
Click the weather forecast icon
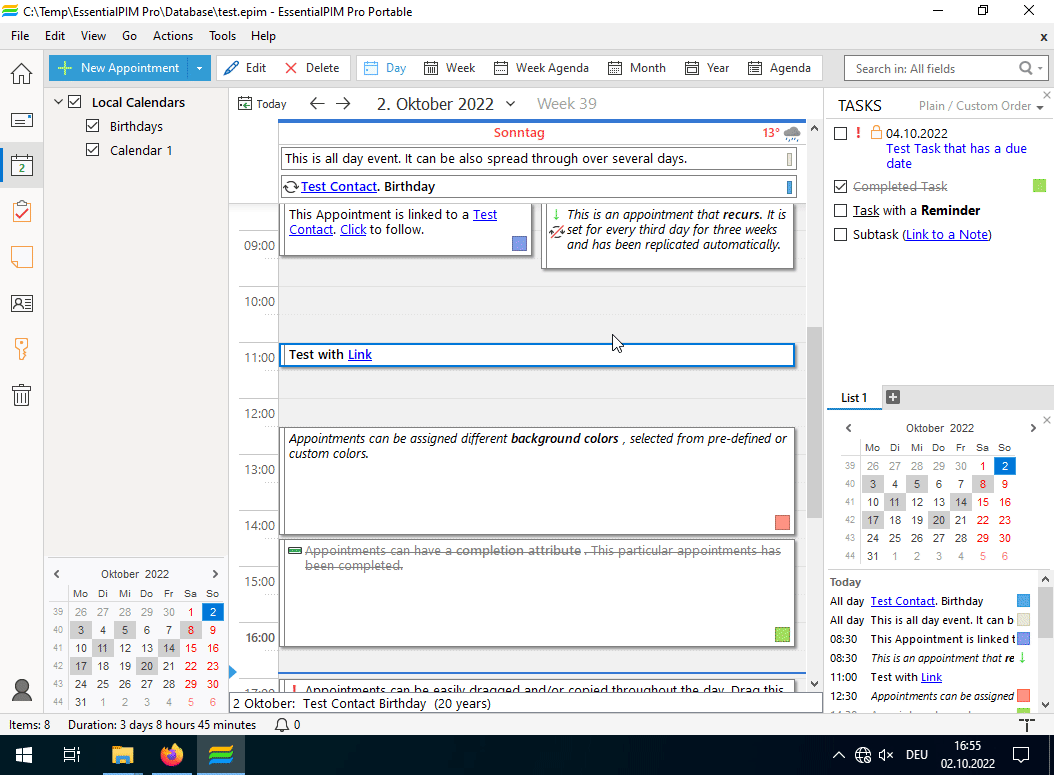(792, 133)
